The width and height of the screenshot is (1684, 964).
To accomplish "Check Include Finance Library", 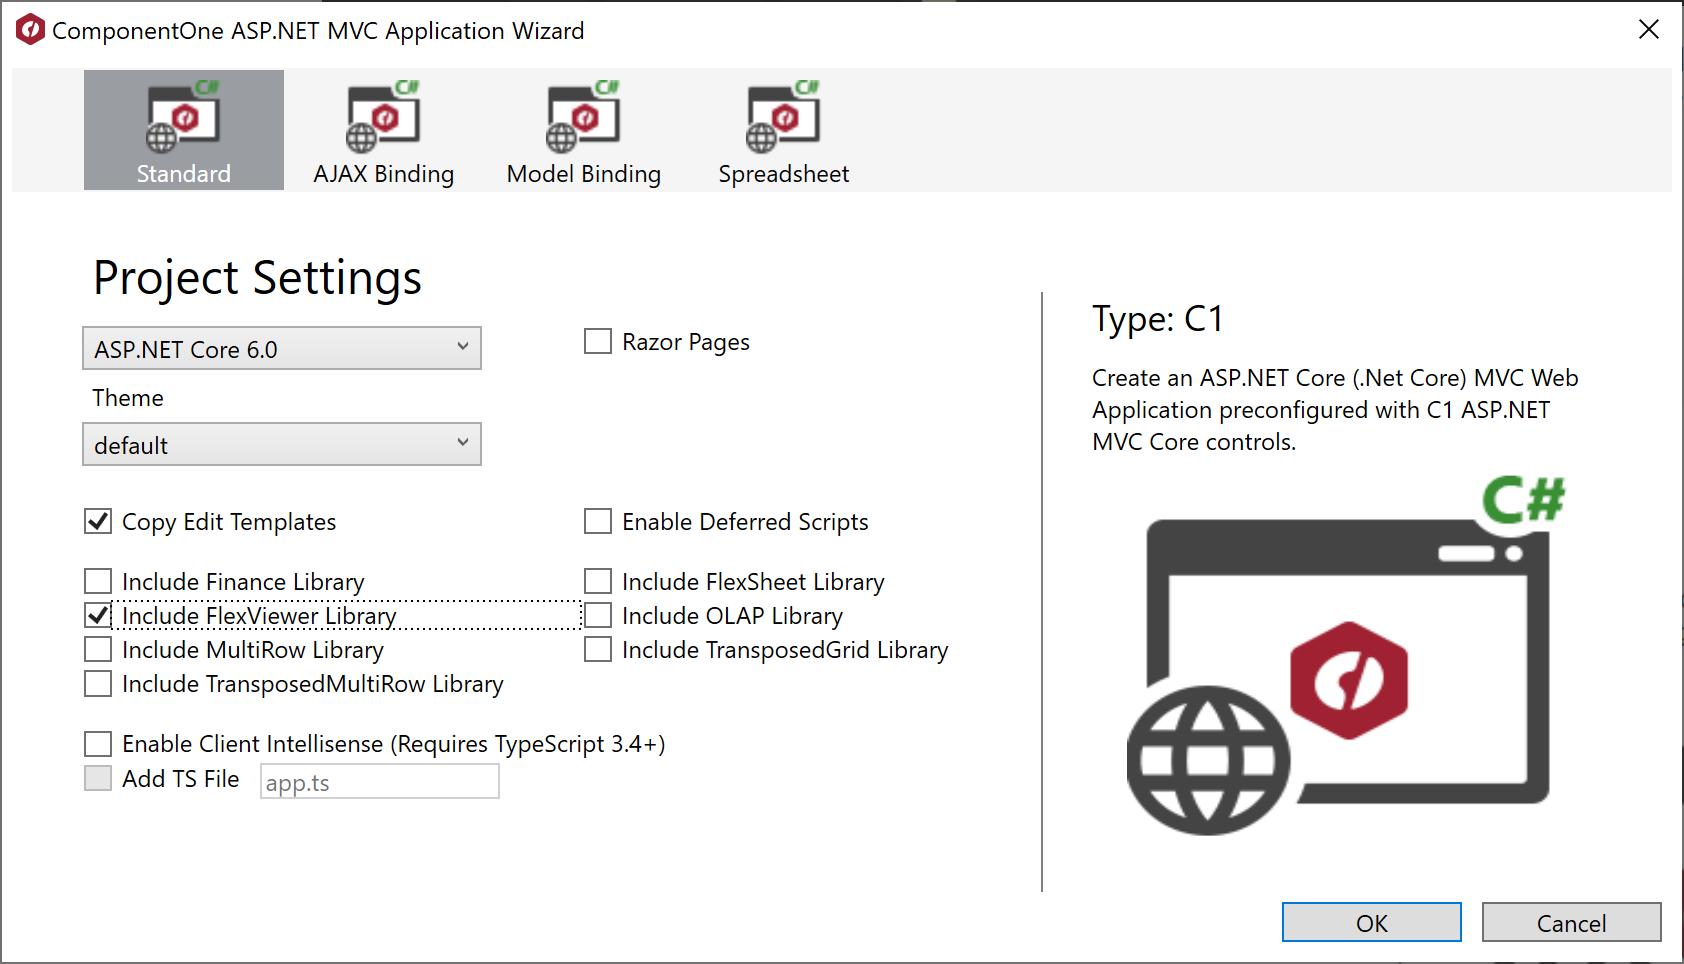I will pyautogui.click(x=98, y=582).
